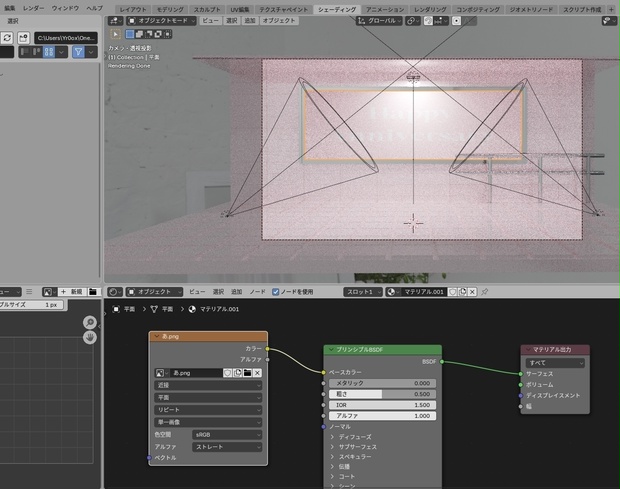The width and height of the screenshot is (620, 489).
Task: Toggle proportional editing button in viewport header
Action: (x=456, y=21)
